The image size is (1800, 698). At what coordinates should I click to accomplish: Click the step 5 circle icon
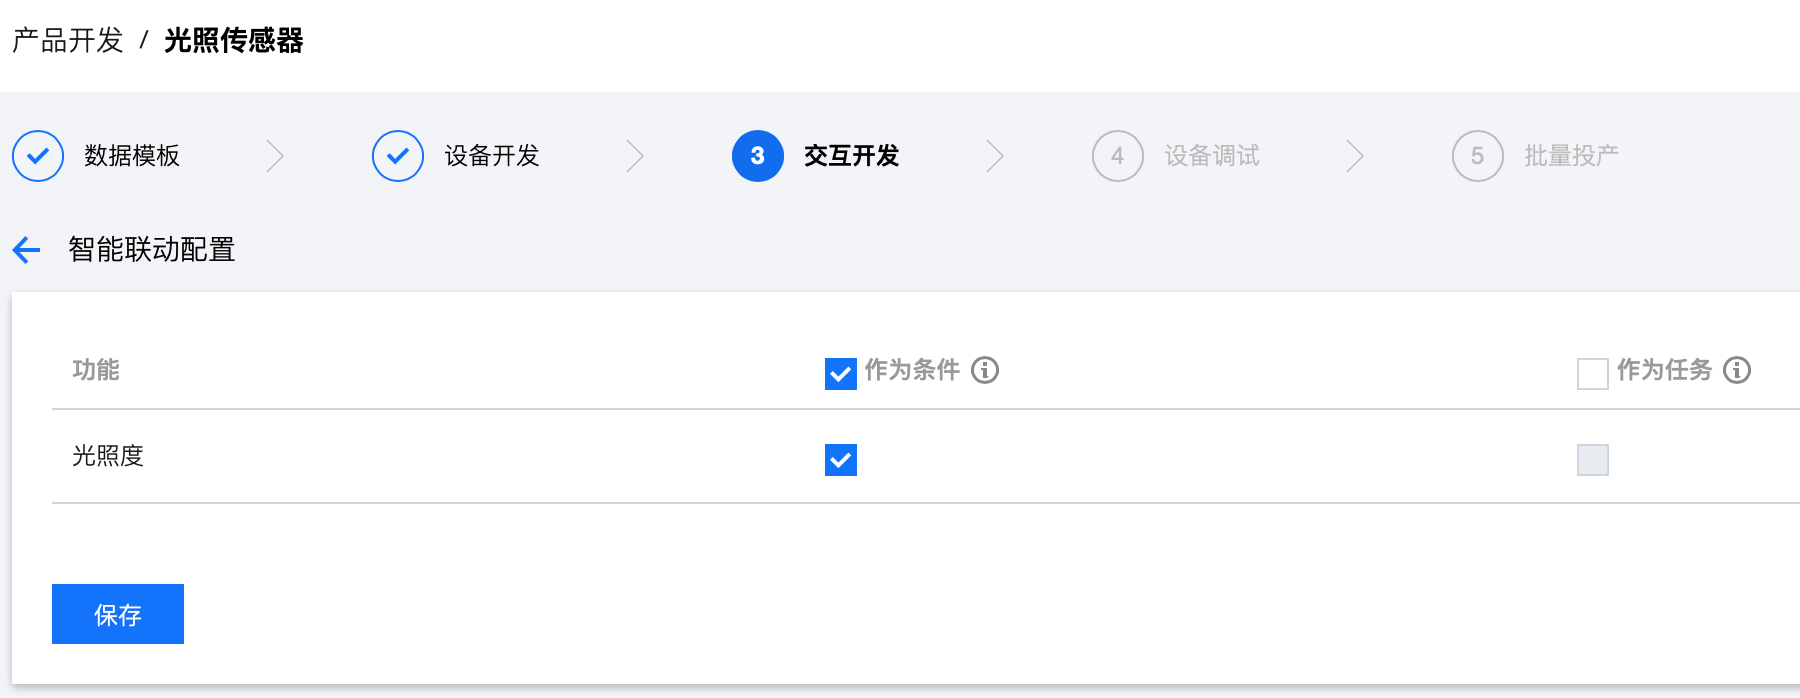1478,156
